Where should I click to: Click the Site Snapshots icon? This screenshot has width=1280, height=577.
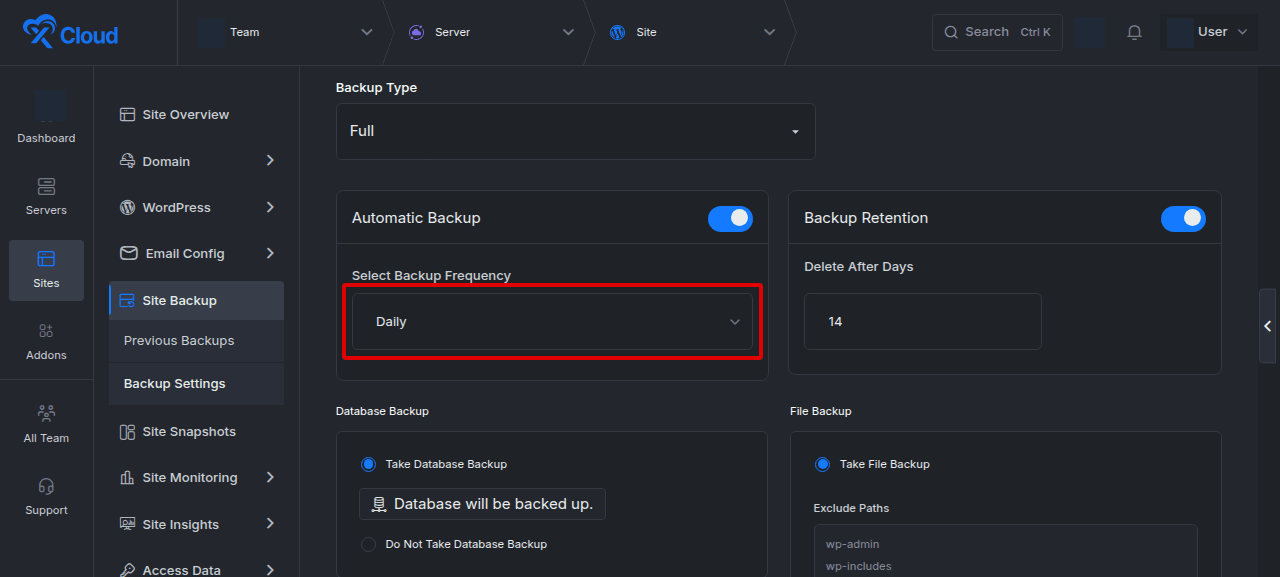pos(127,432)
